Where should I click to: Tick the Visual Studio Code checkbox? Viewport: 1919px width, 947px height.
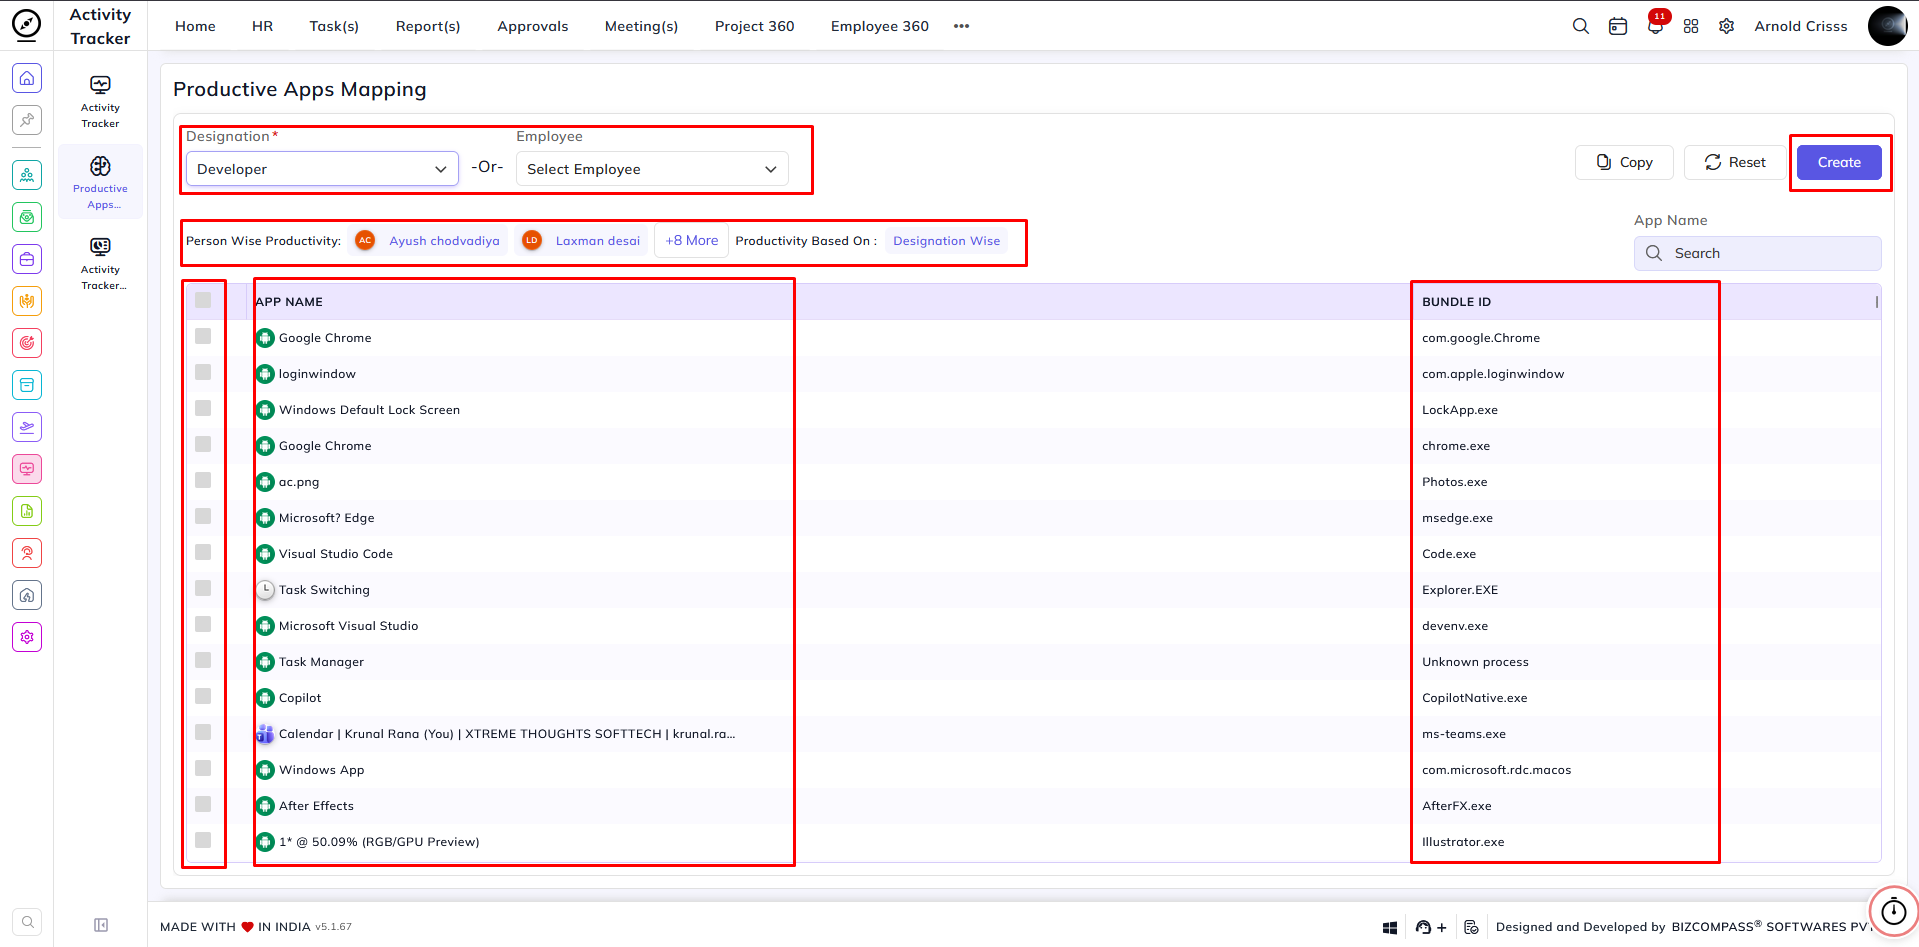(x=203, y=552)
